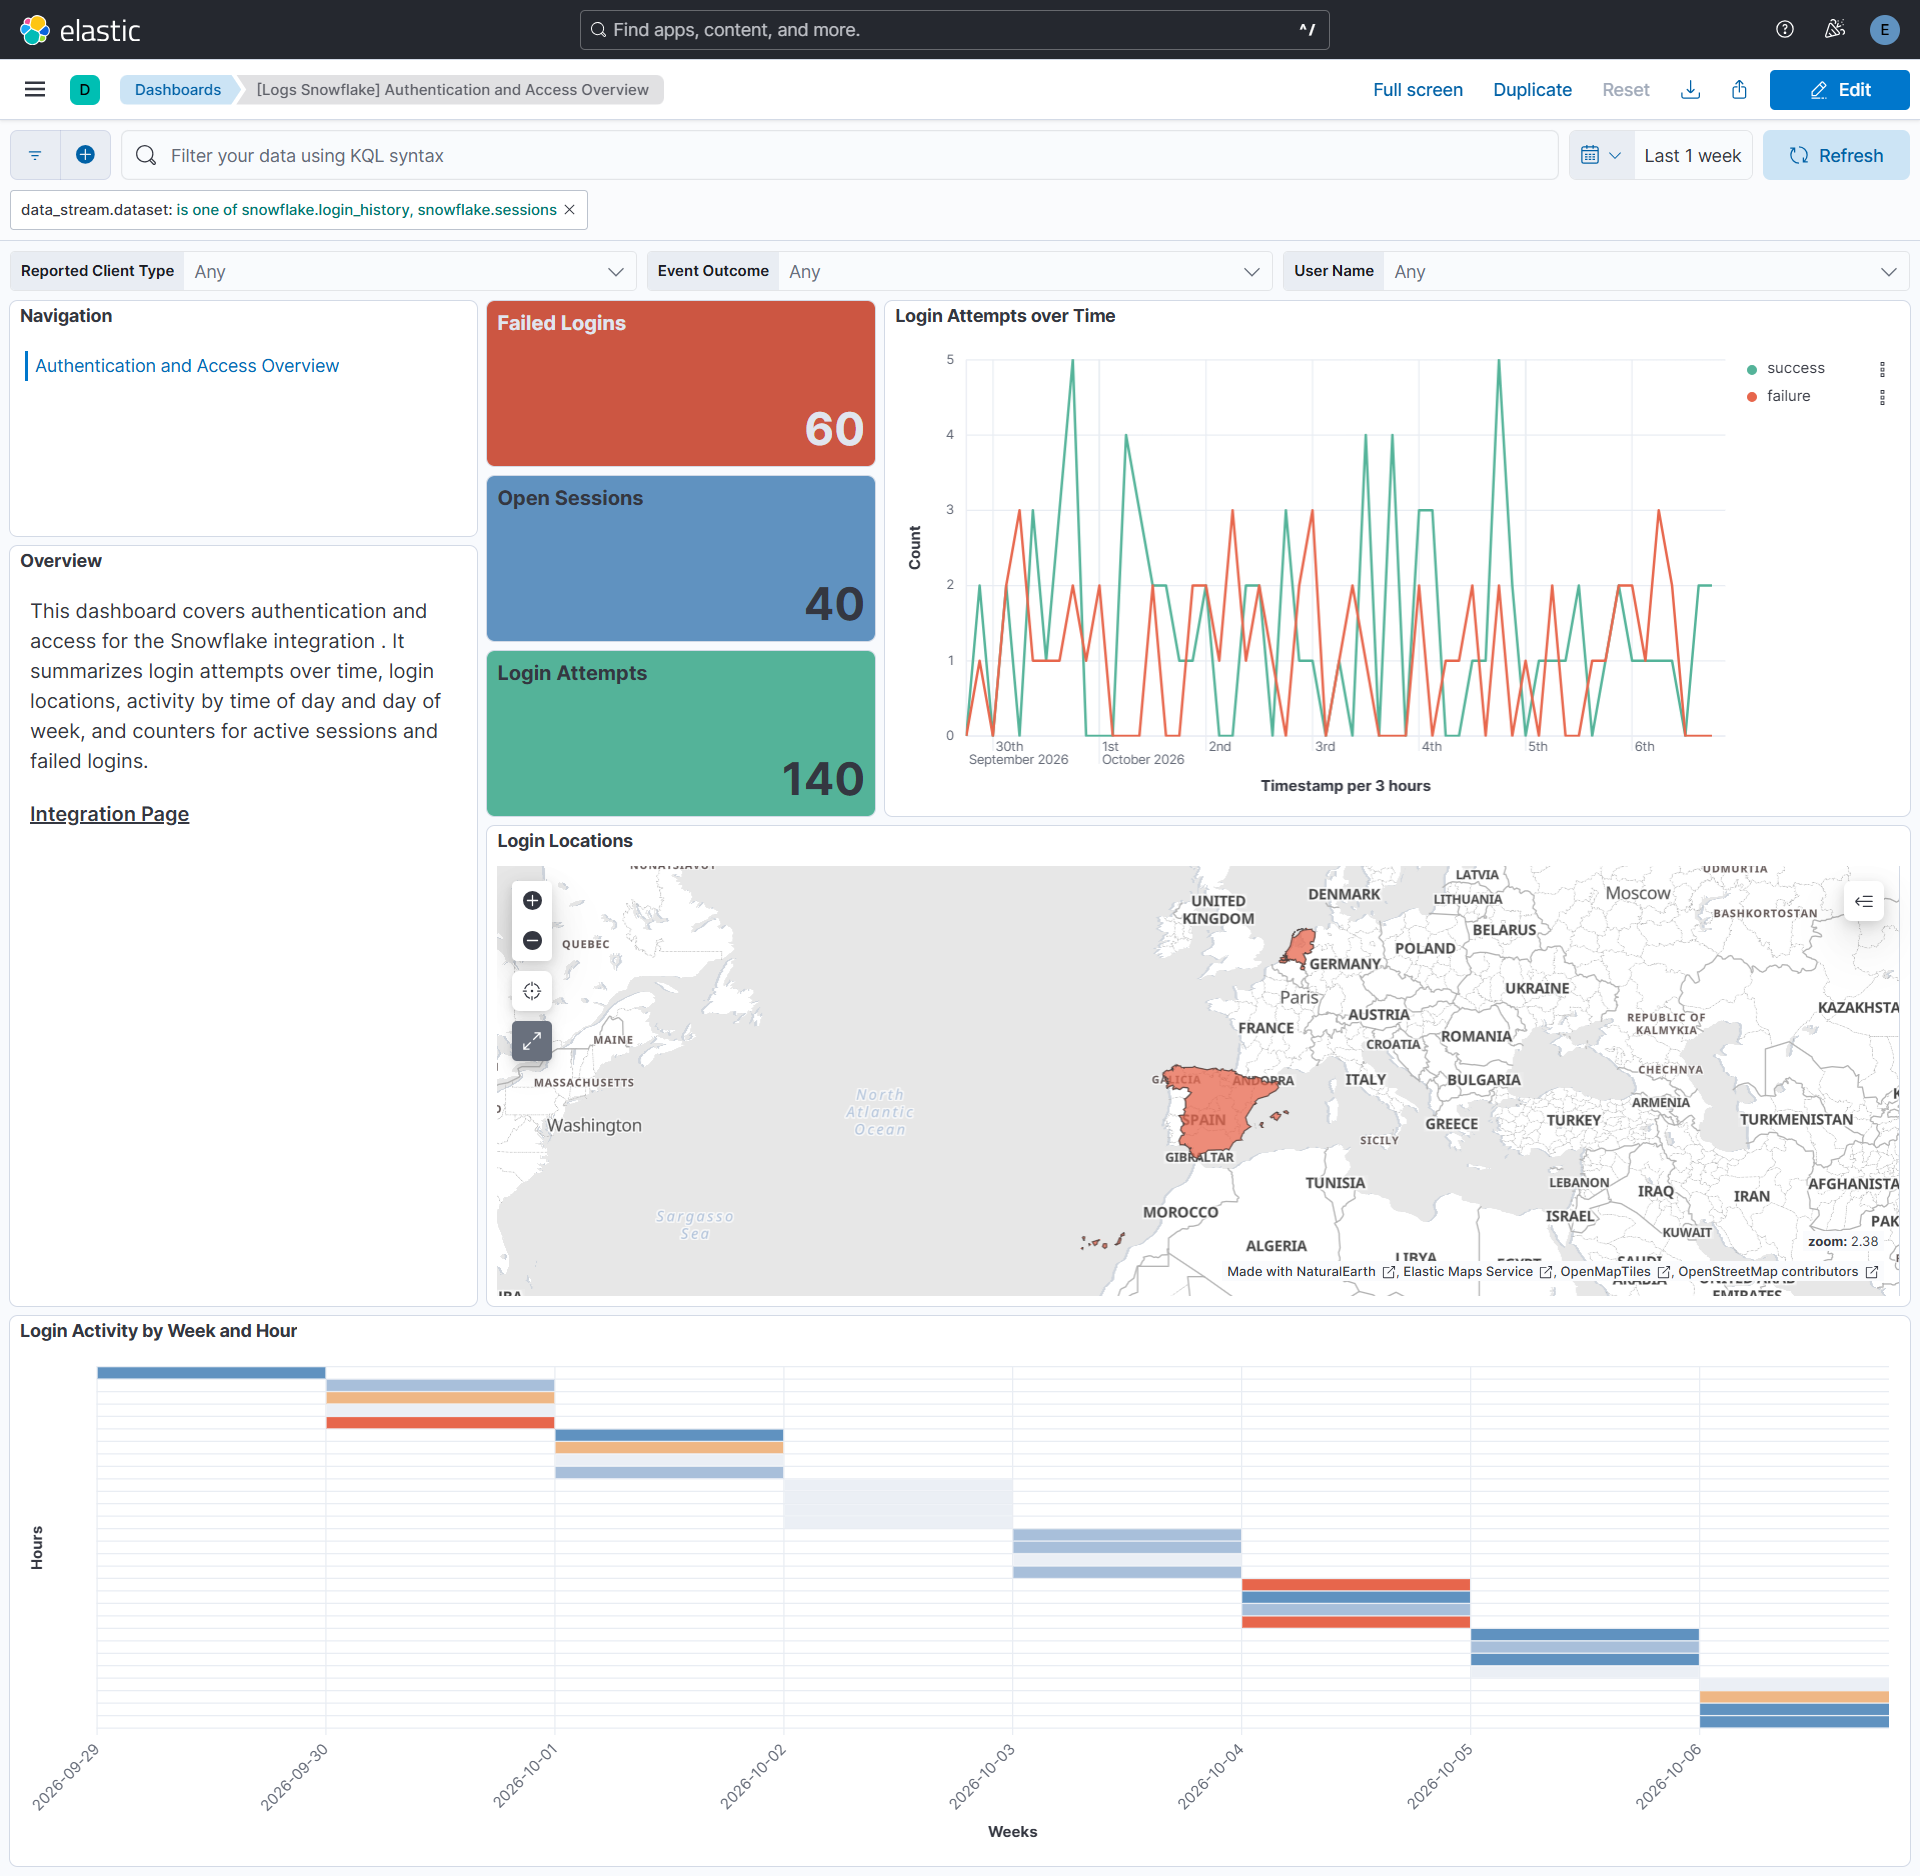This screenshot has height=1876, width=1920.
Task: Click the Refresh button
Action: pos(1836,155)
